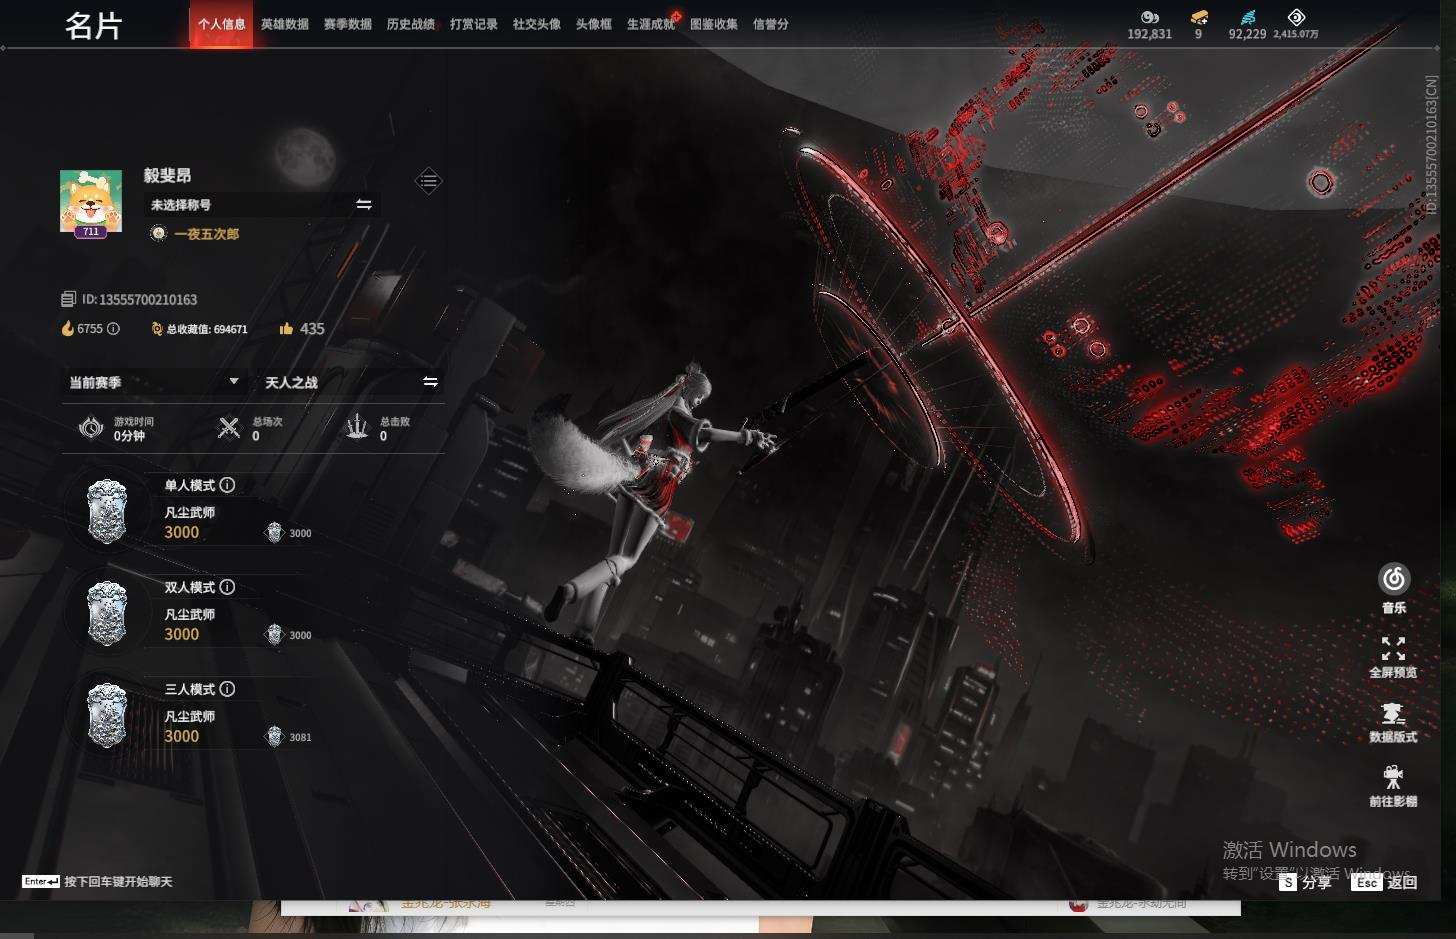Click the gold bar currency showing 9

point(1199,17)
